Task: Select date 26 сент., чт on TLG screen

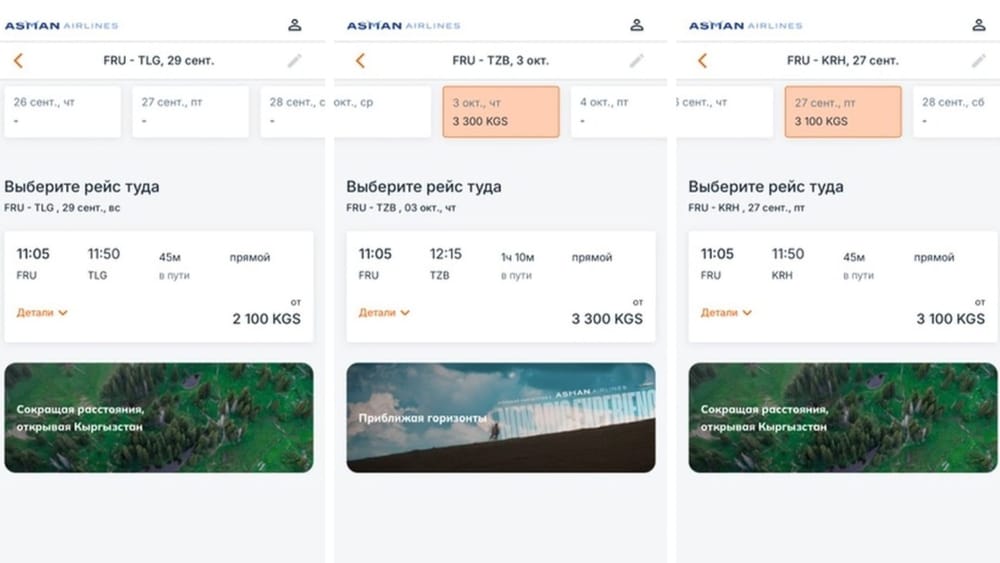Action: pyautogui.click(x=62, y=112)
